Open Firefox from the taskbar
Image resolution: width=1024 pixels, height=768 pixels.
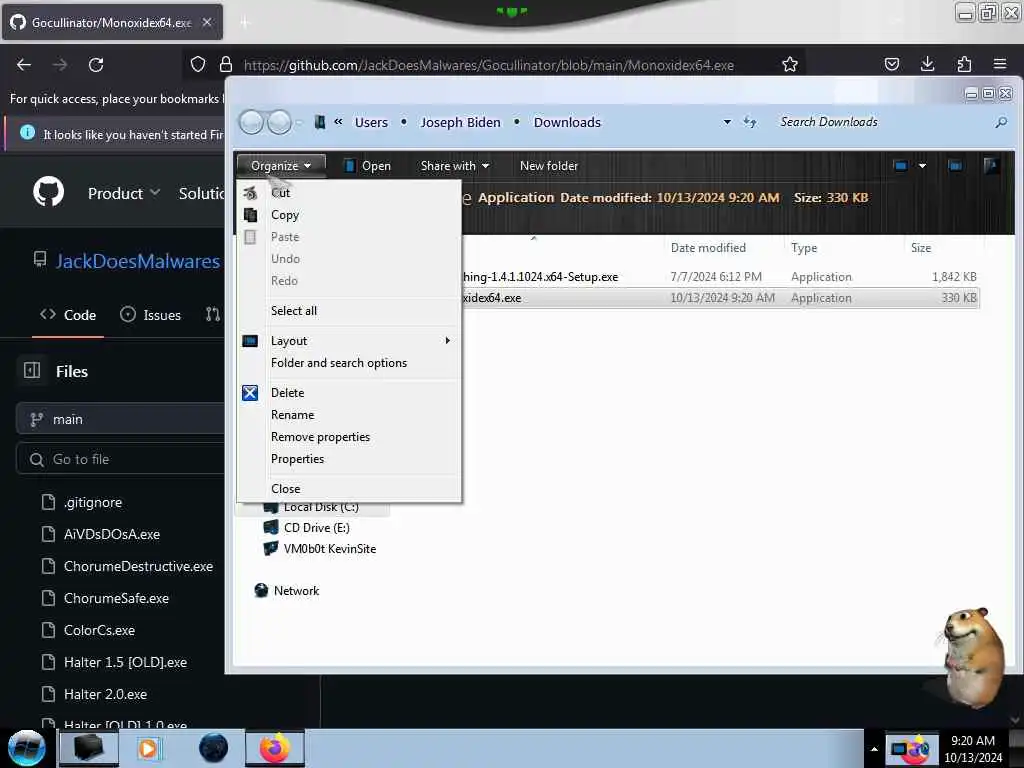275,748
